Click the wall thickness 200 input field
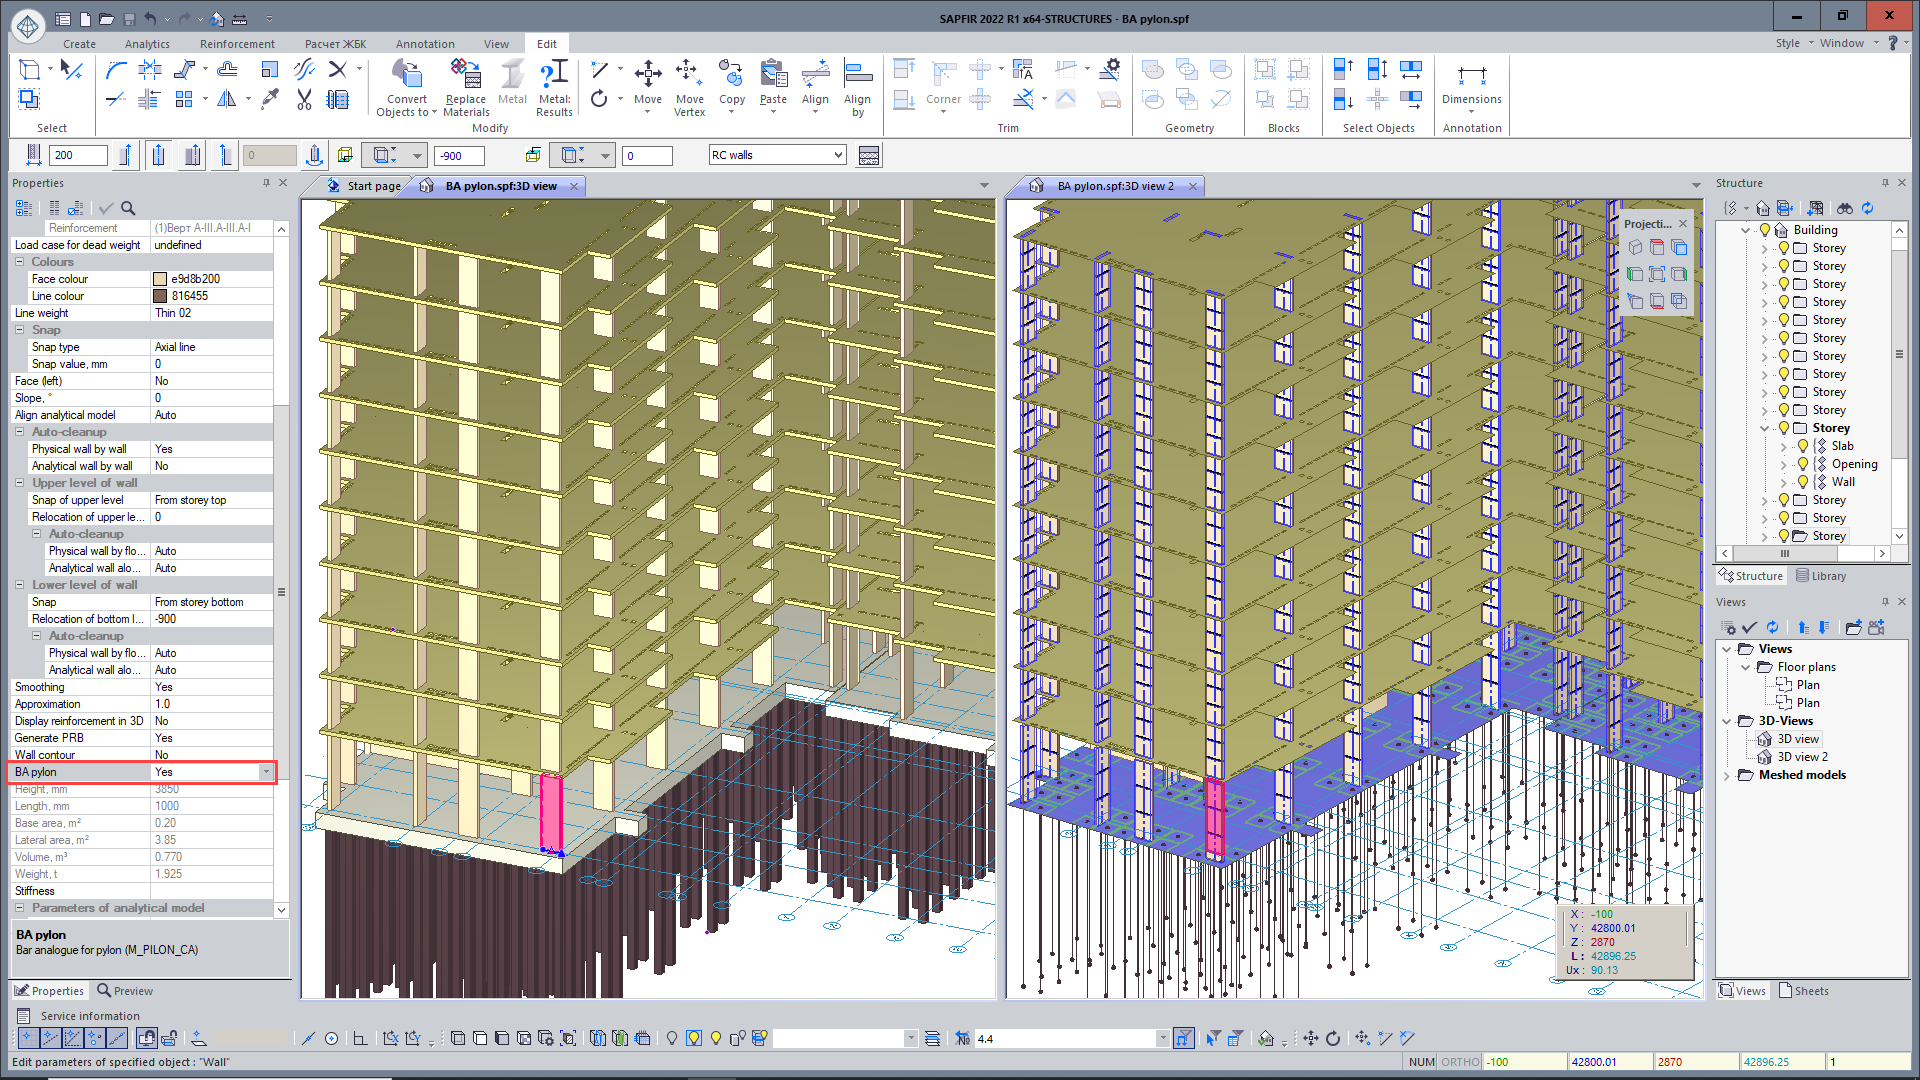This screenshot has height=1080, width=1920. click(x=78, y=155)
